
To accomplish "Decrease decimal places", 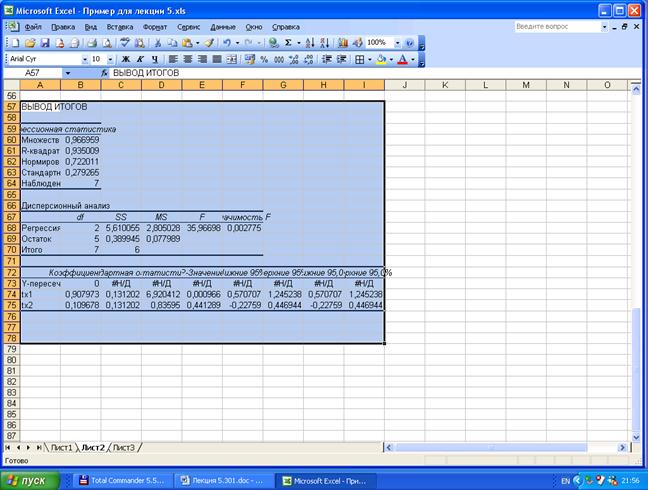I will click(309, 59).
